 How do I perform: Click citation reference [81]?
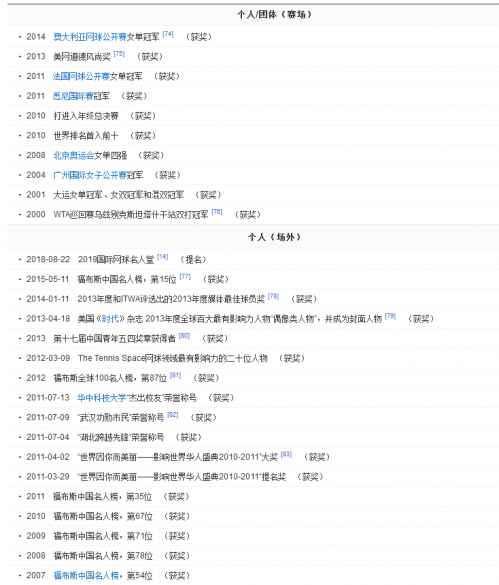tap(175, 375)
